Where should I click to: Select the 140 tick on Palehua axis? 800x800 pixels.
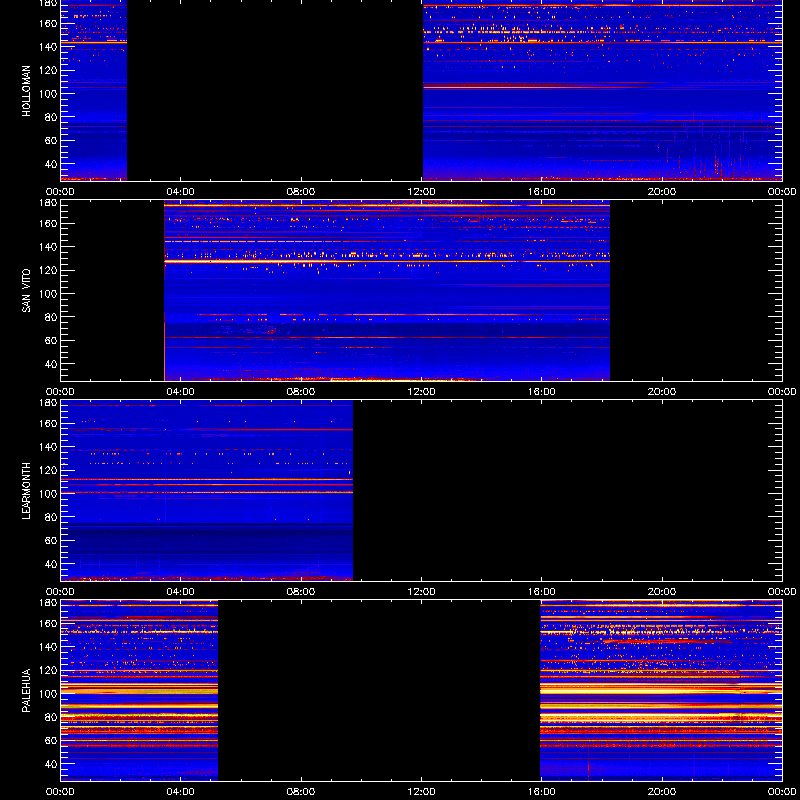[49, 647]
